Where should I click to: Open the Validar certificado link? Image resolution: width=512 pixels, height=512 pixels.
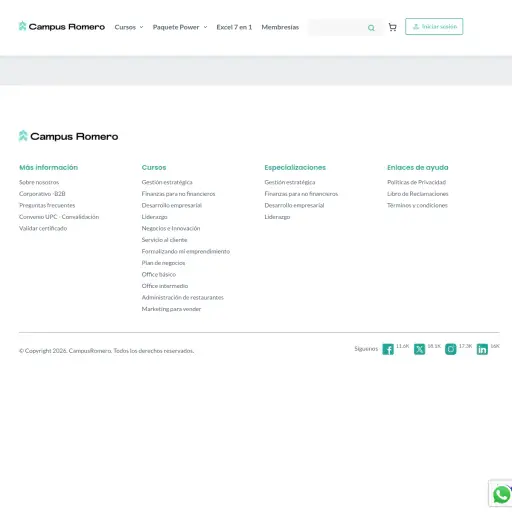tap(43, 228)
